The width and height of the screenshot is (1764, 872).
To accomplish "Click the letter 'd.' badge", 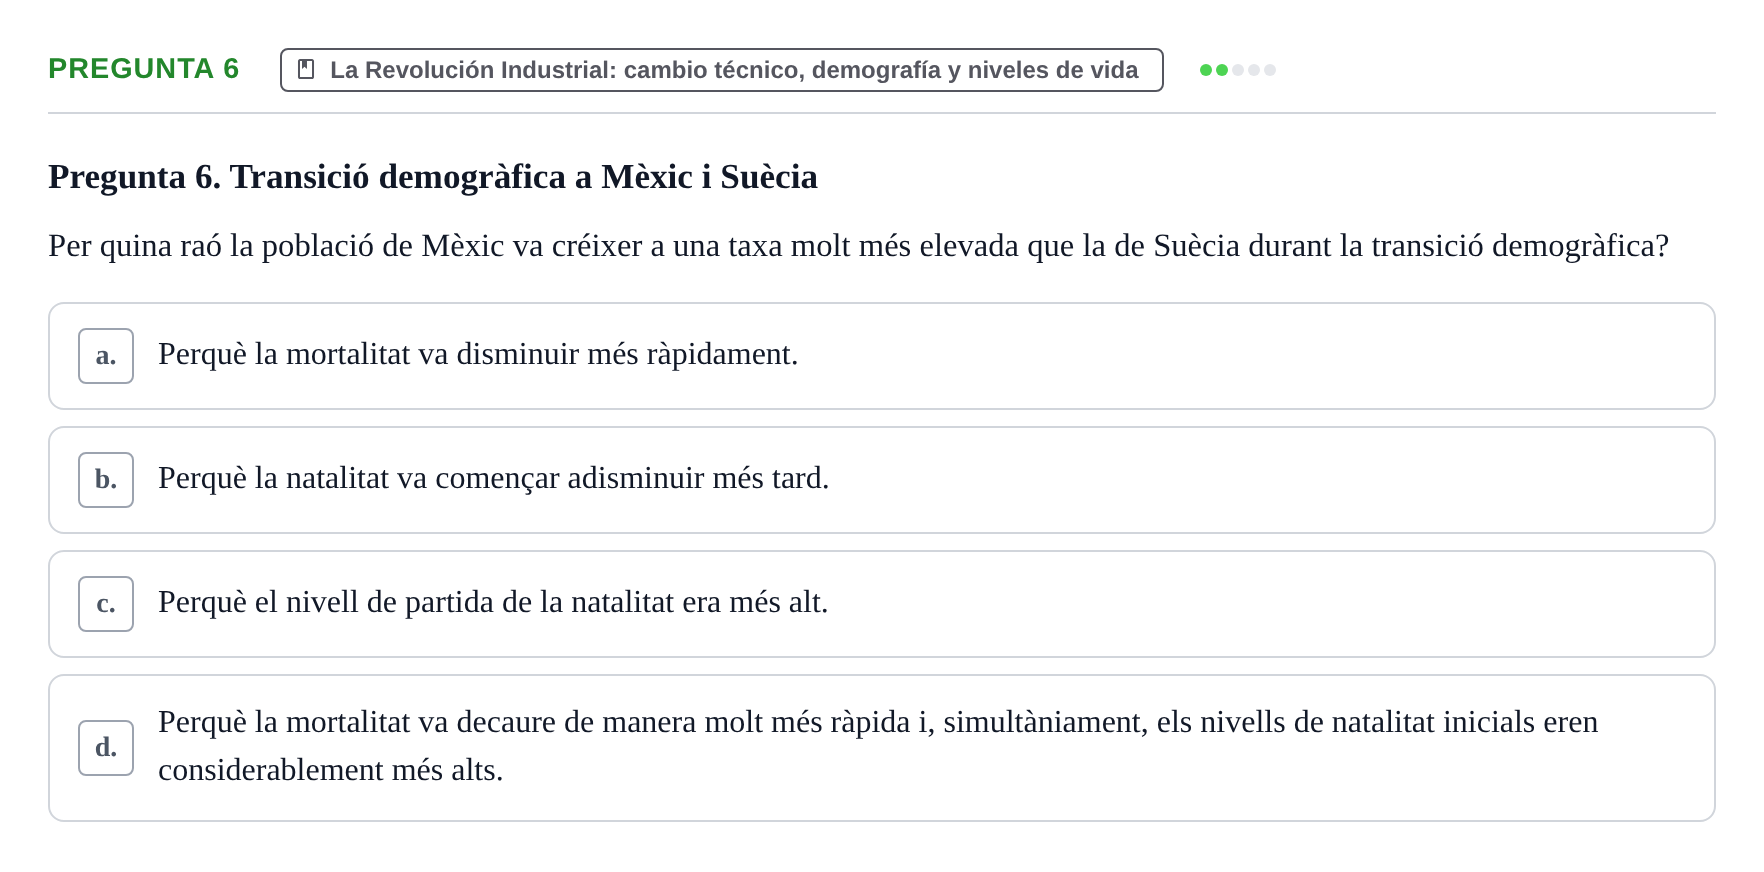I will coord(106,748).
